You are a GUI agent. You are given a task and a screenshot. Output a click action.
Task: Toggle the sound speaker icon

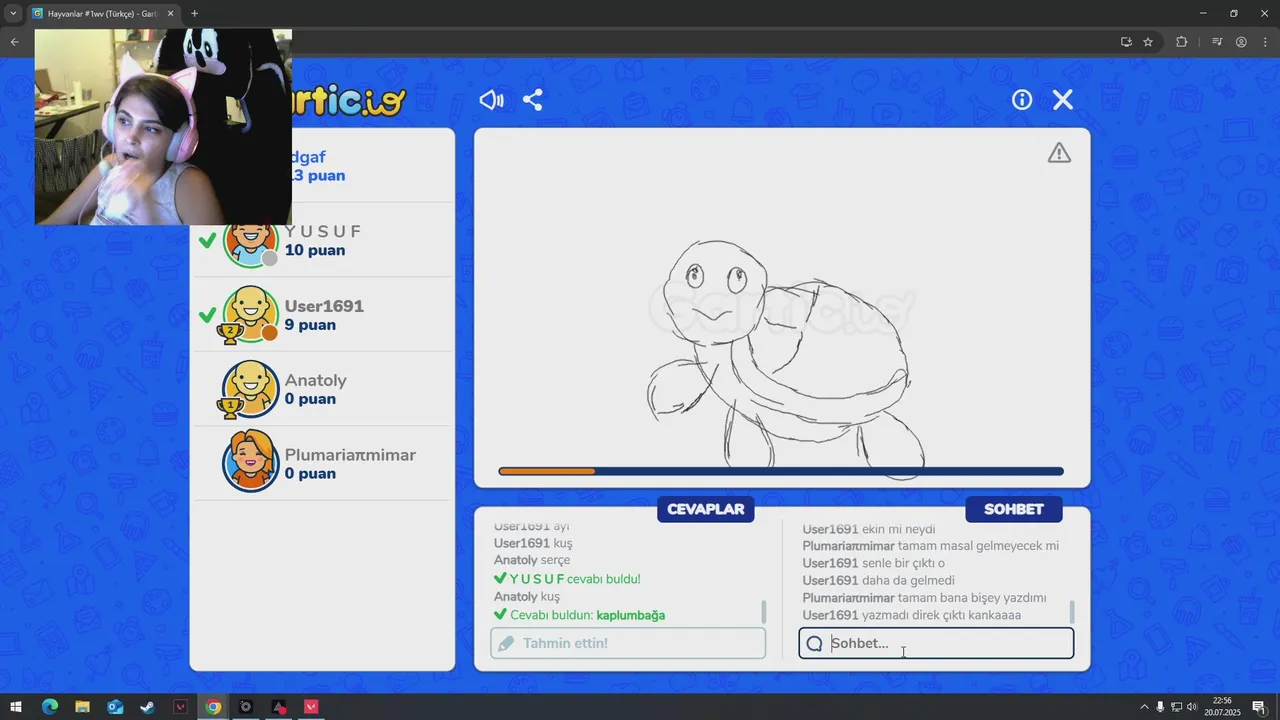click(491, 100)
